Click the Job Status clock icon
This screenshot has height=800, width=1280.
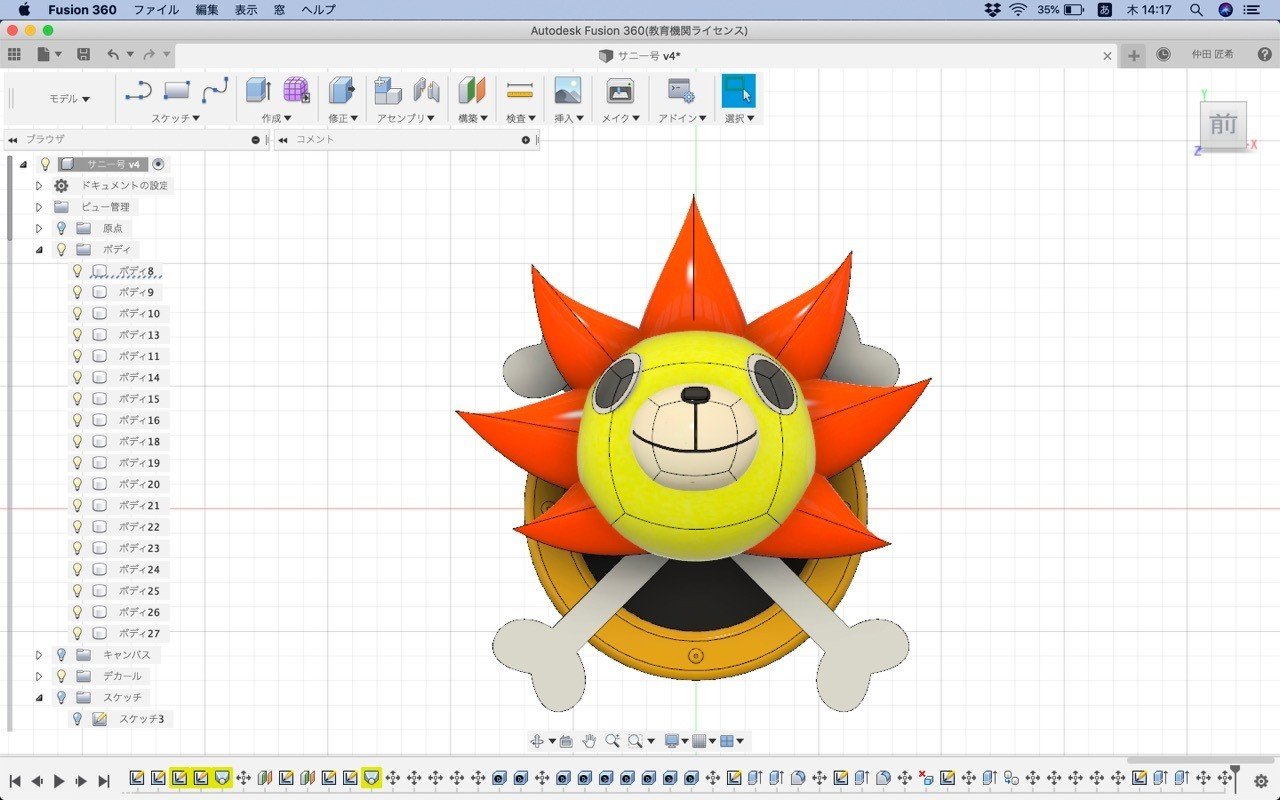tap(1163, 55)
